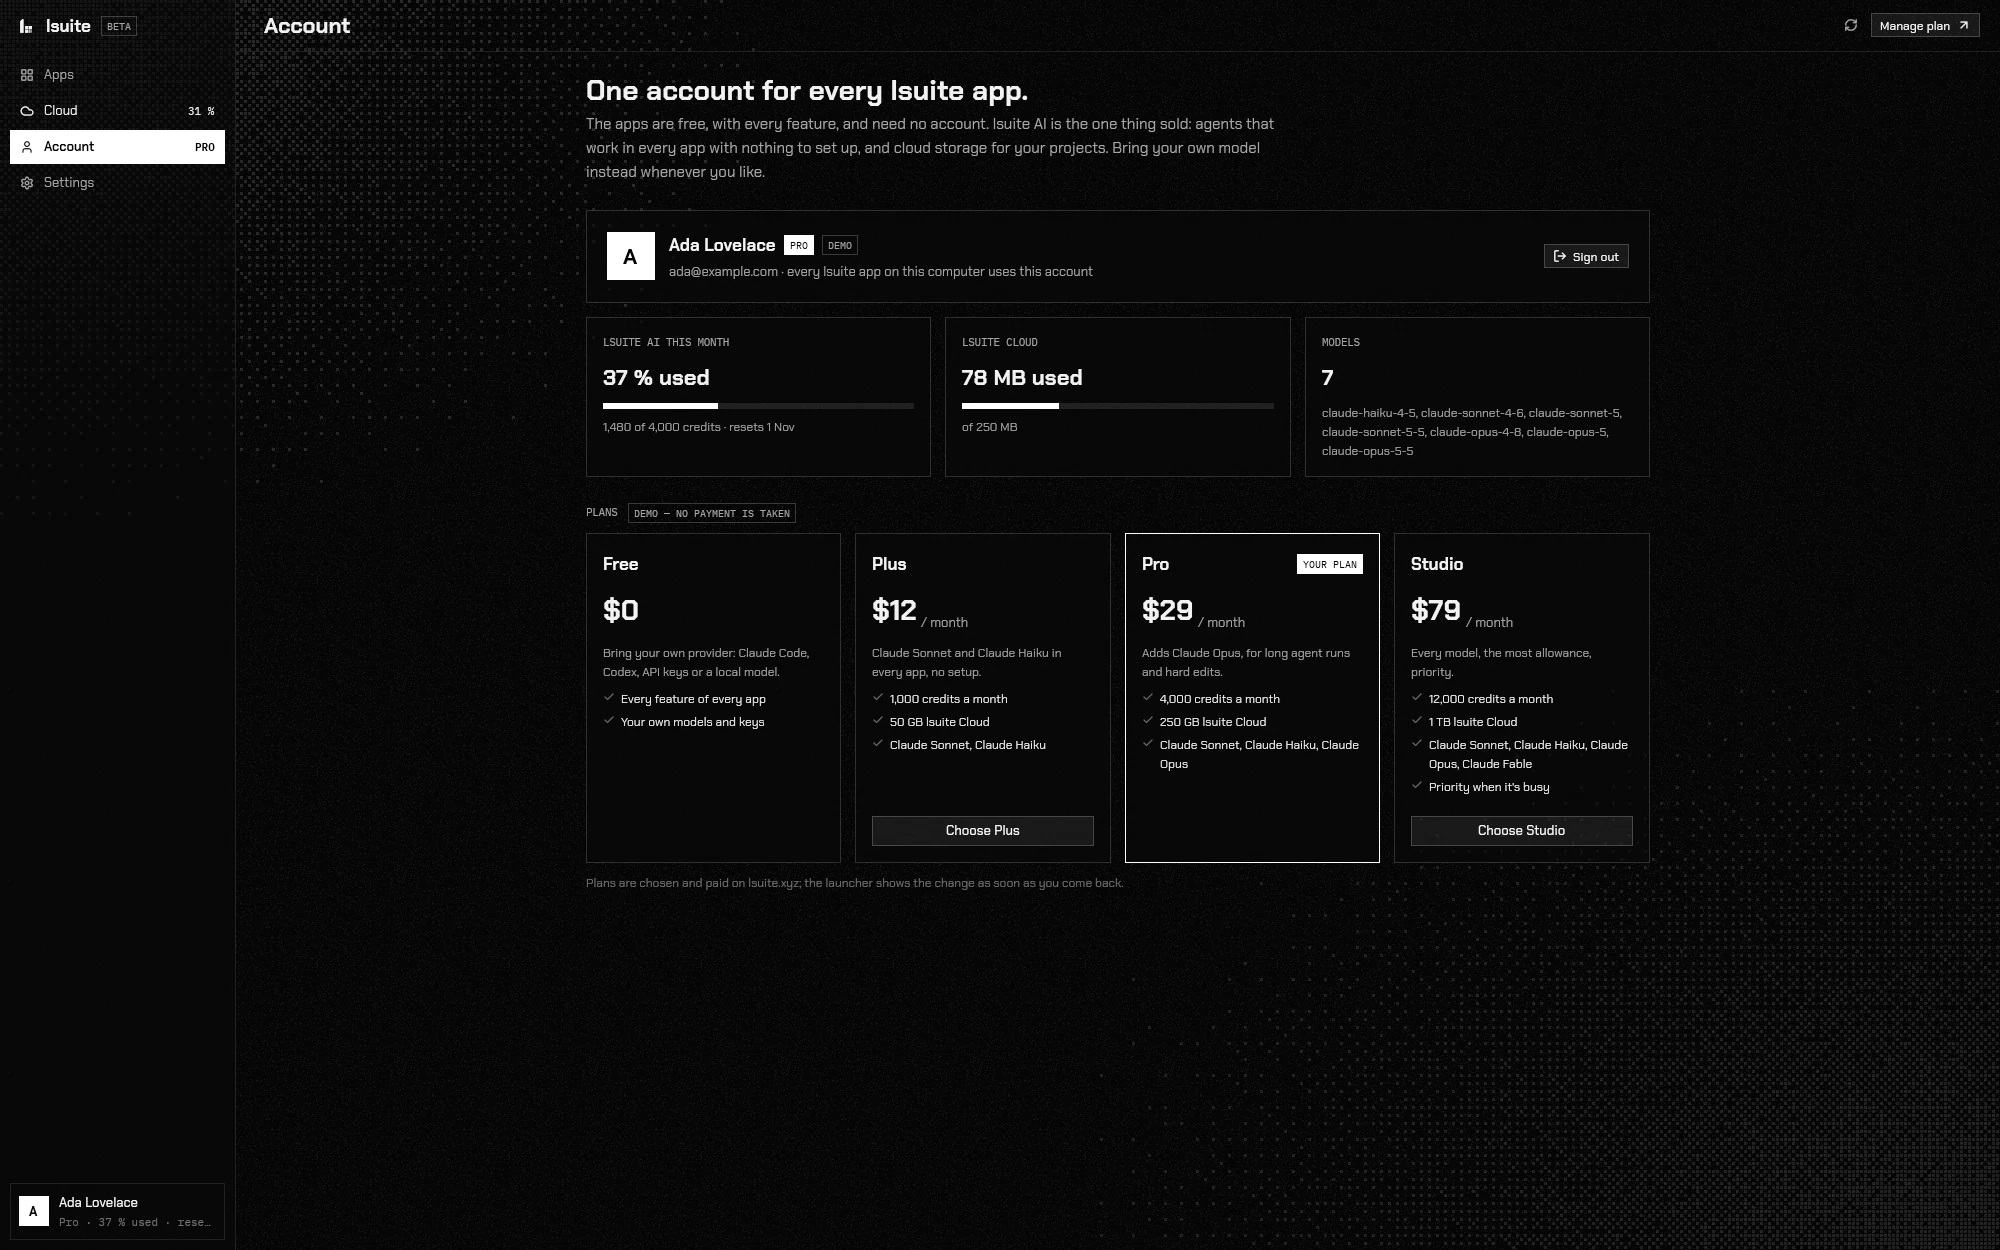Sign out of the account
Screen dimensions: 2000x1250
1586,257
